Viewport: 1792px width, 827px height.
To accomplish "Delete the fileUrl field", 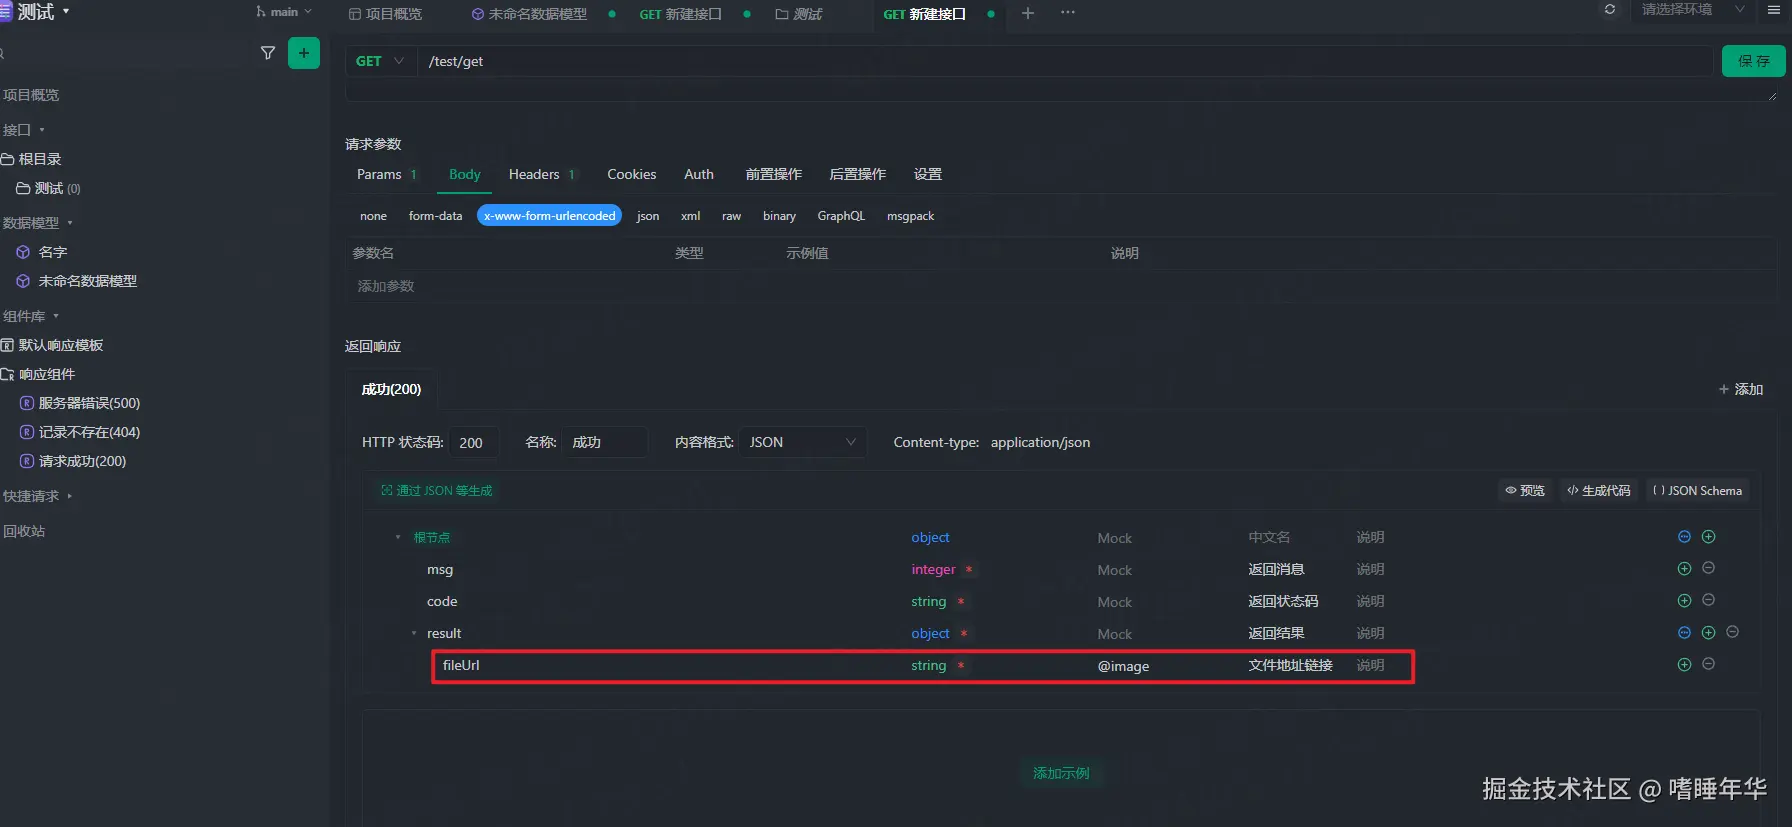I will pyautogui.click(x=1708, y=664).
